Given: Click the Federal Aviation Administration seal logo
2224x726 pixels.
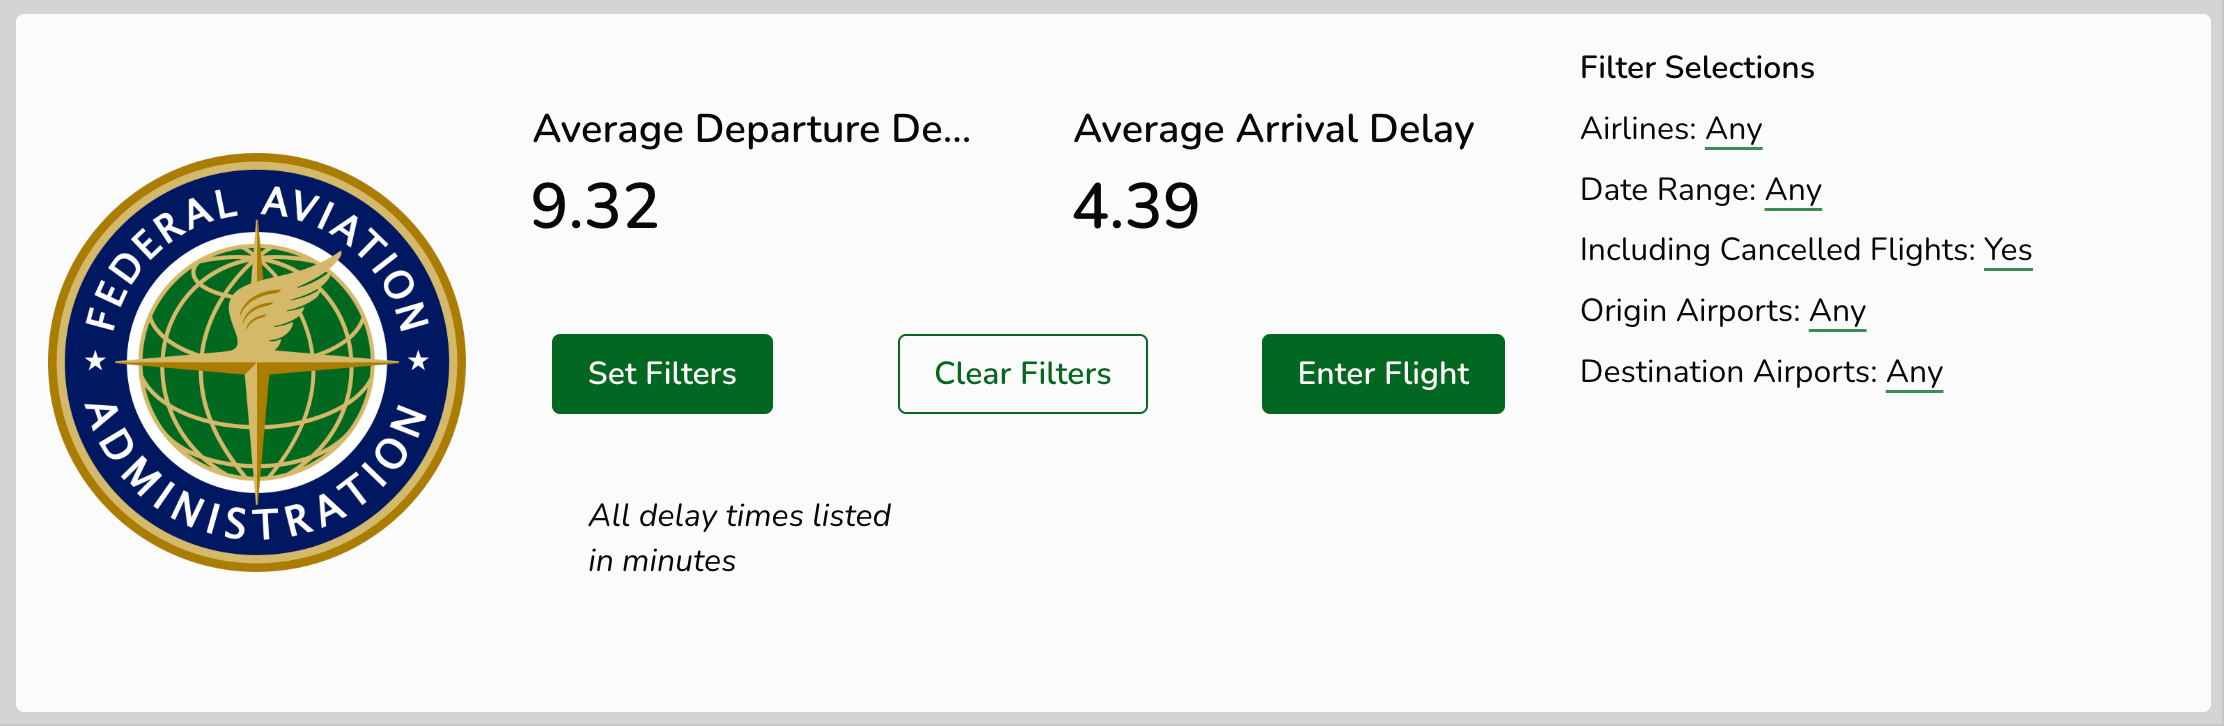Looking at the screenshot, I should pos(257,362).
